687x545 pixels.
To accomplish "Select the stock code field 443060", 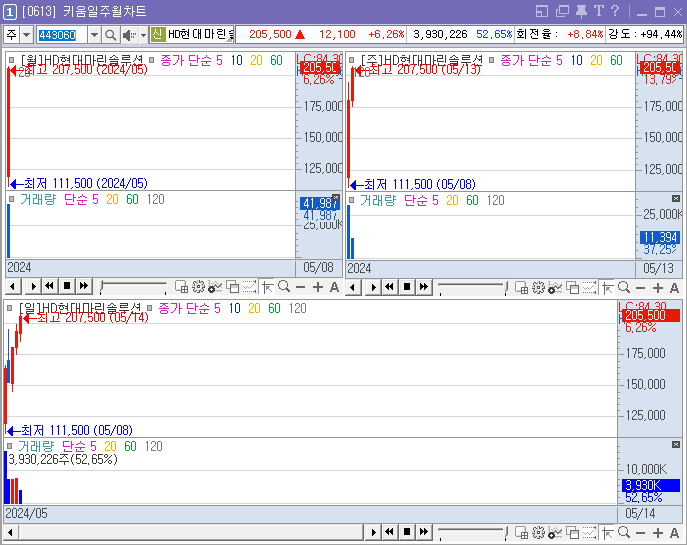I will (x=61, y=35).
